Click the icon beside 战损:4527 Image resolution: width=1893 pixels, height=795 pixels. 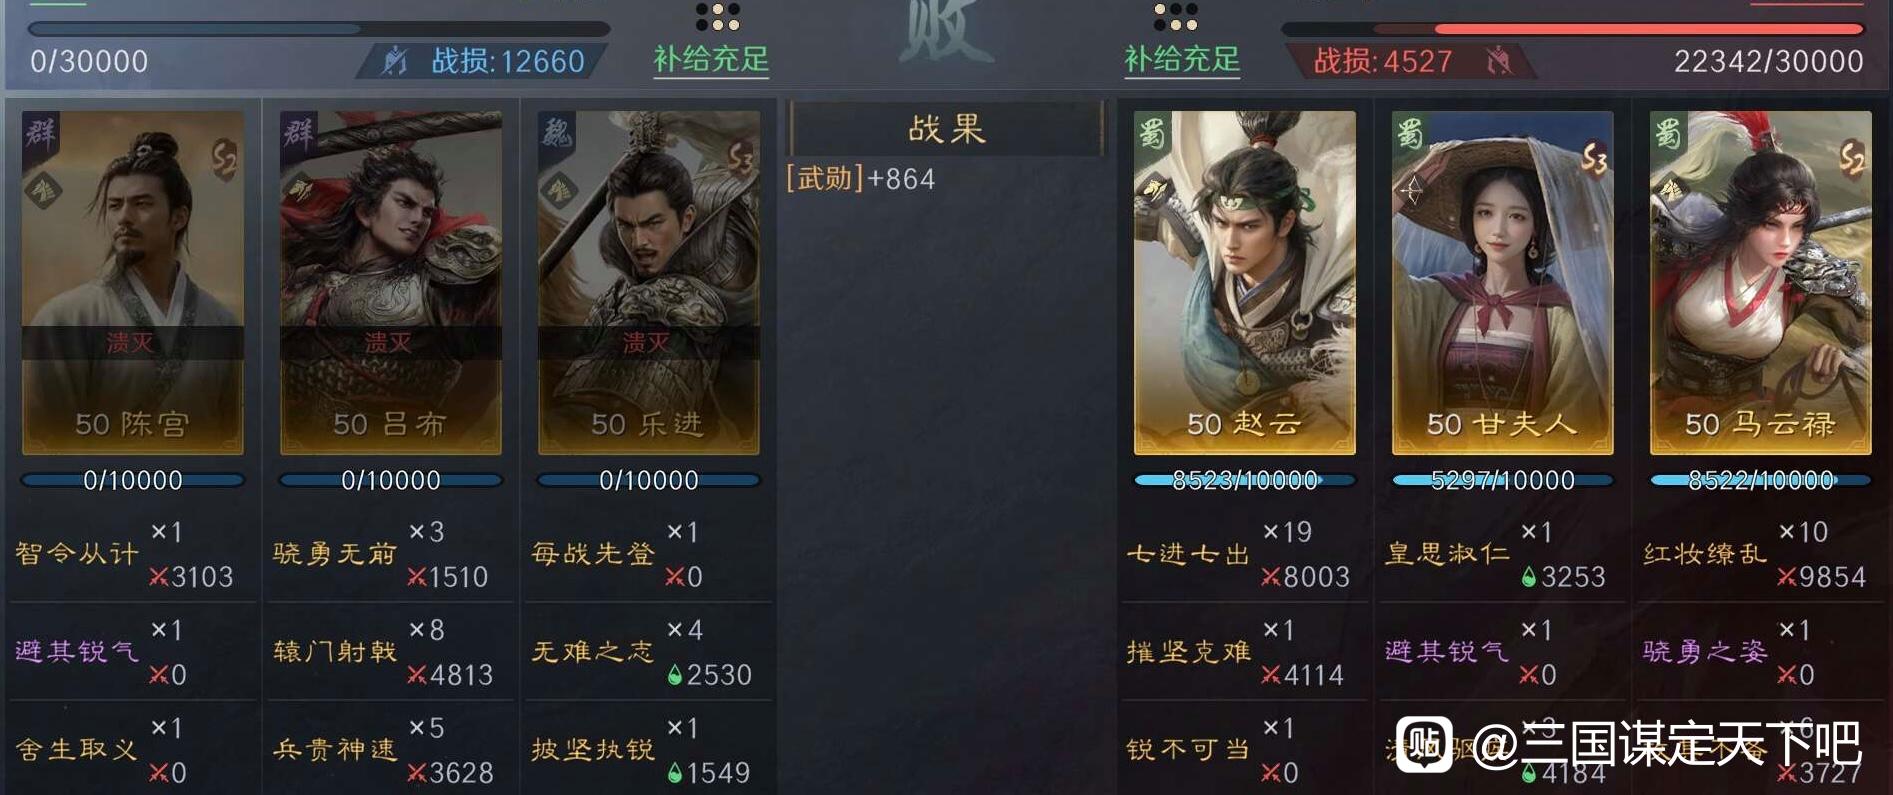click(x=1498, y=62)
